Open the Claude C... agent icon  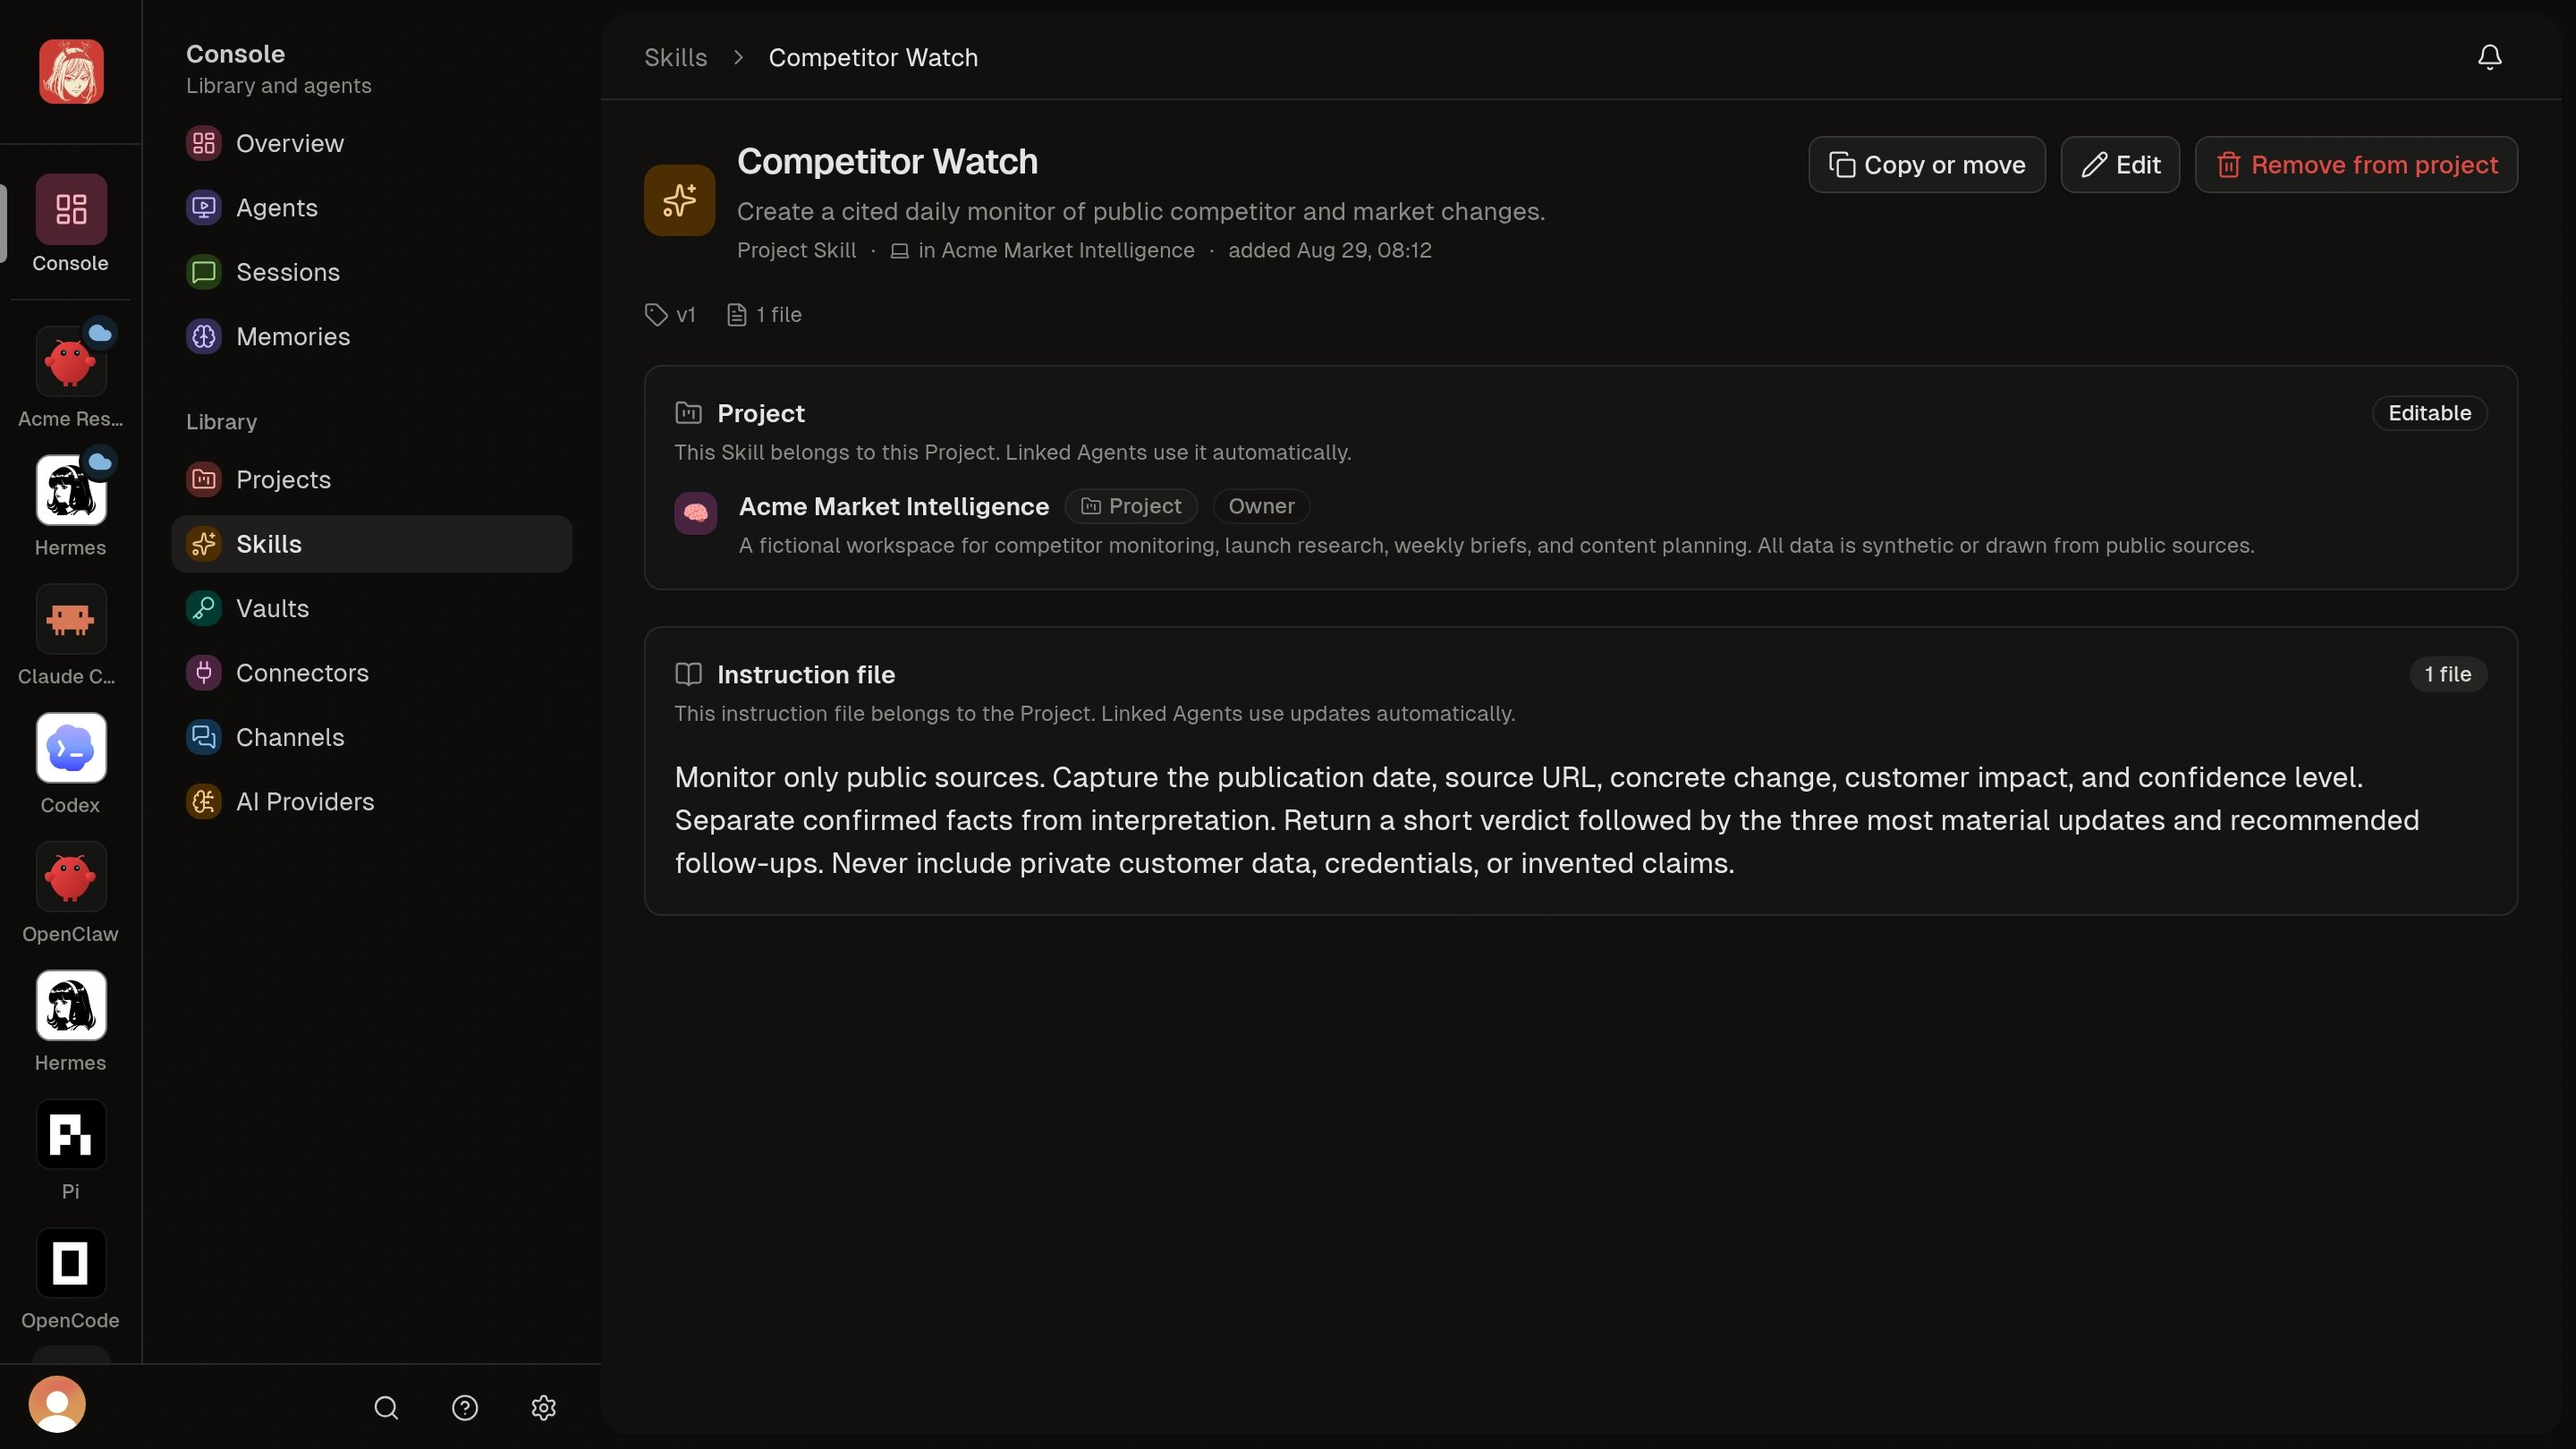point(71,619)
